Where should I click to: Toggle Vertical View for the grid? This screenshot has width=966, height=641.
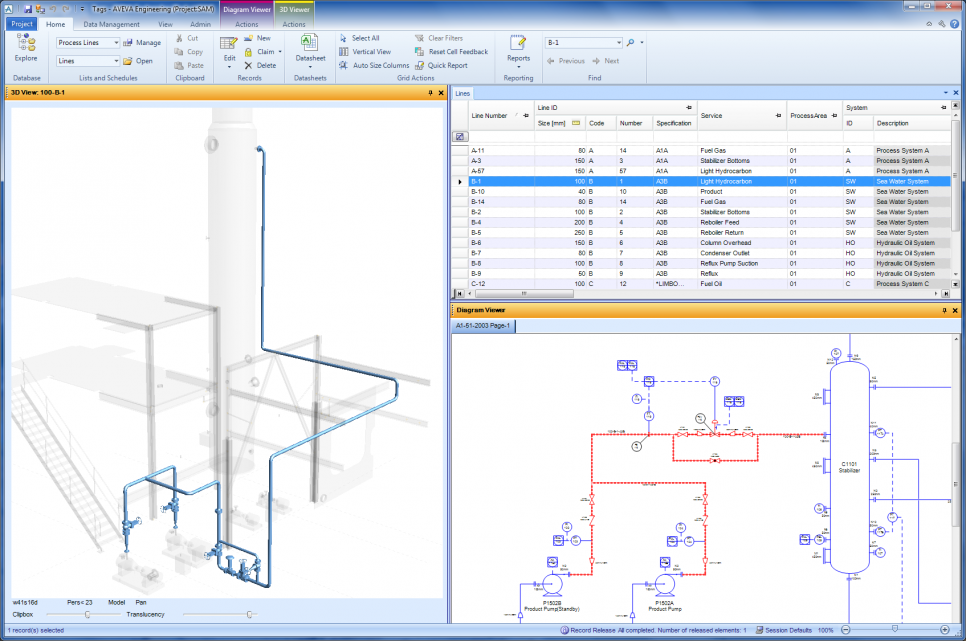coord(344,52)
